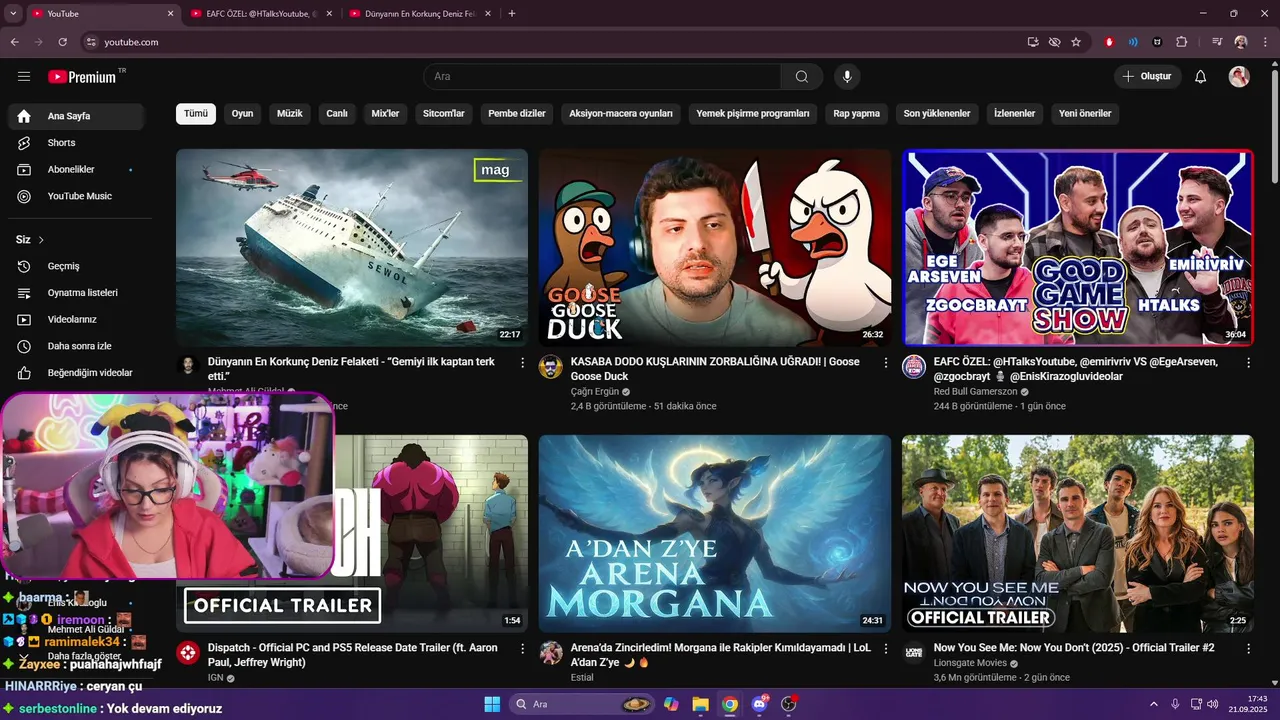
Task: Expand the Siz section chevron
Action: coord(41,240)
